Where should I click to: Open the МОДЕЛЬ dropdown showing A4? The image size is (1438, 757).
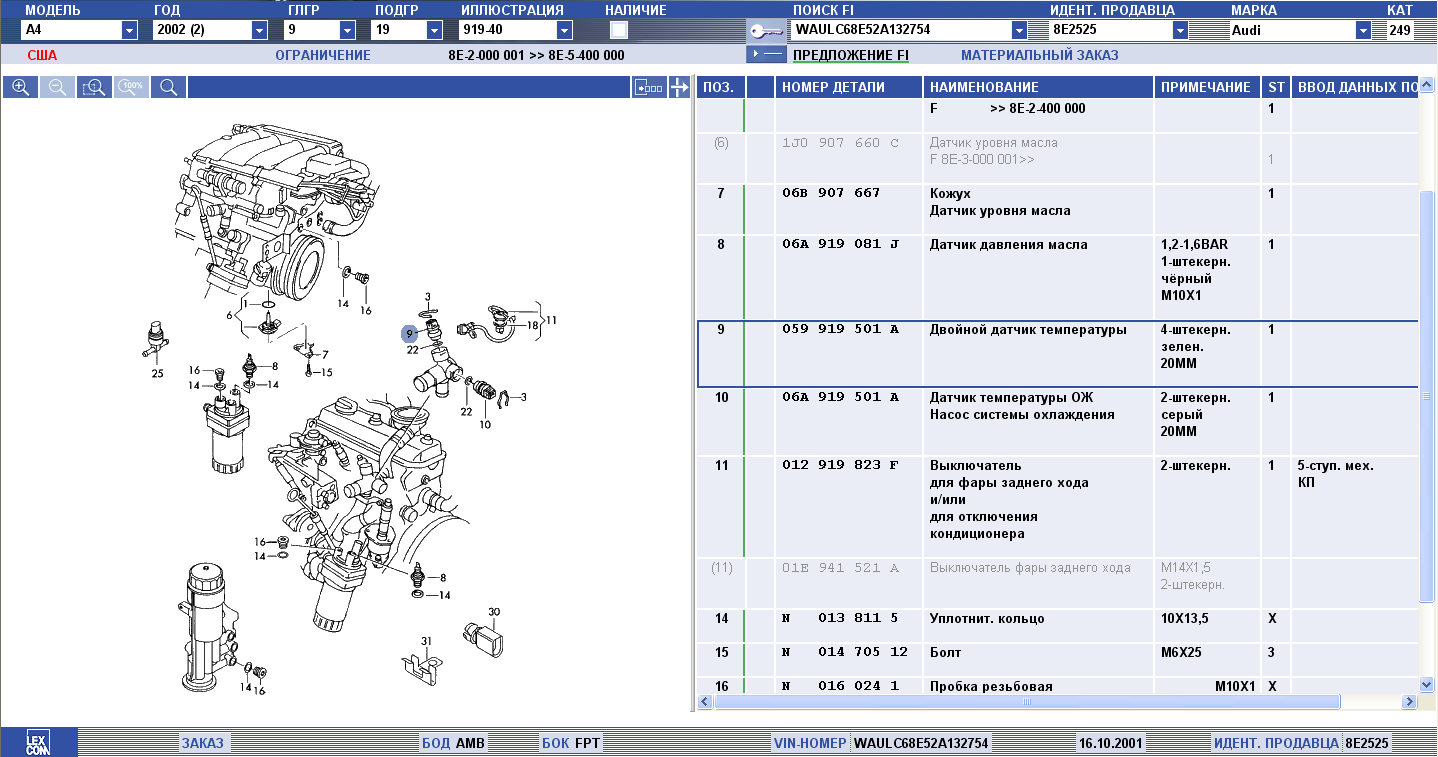click(x=129, y=30)
